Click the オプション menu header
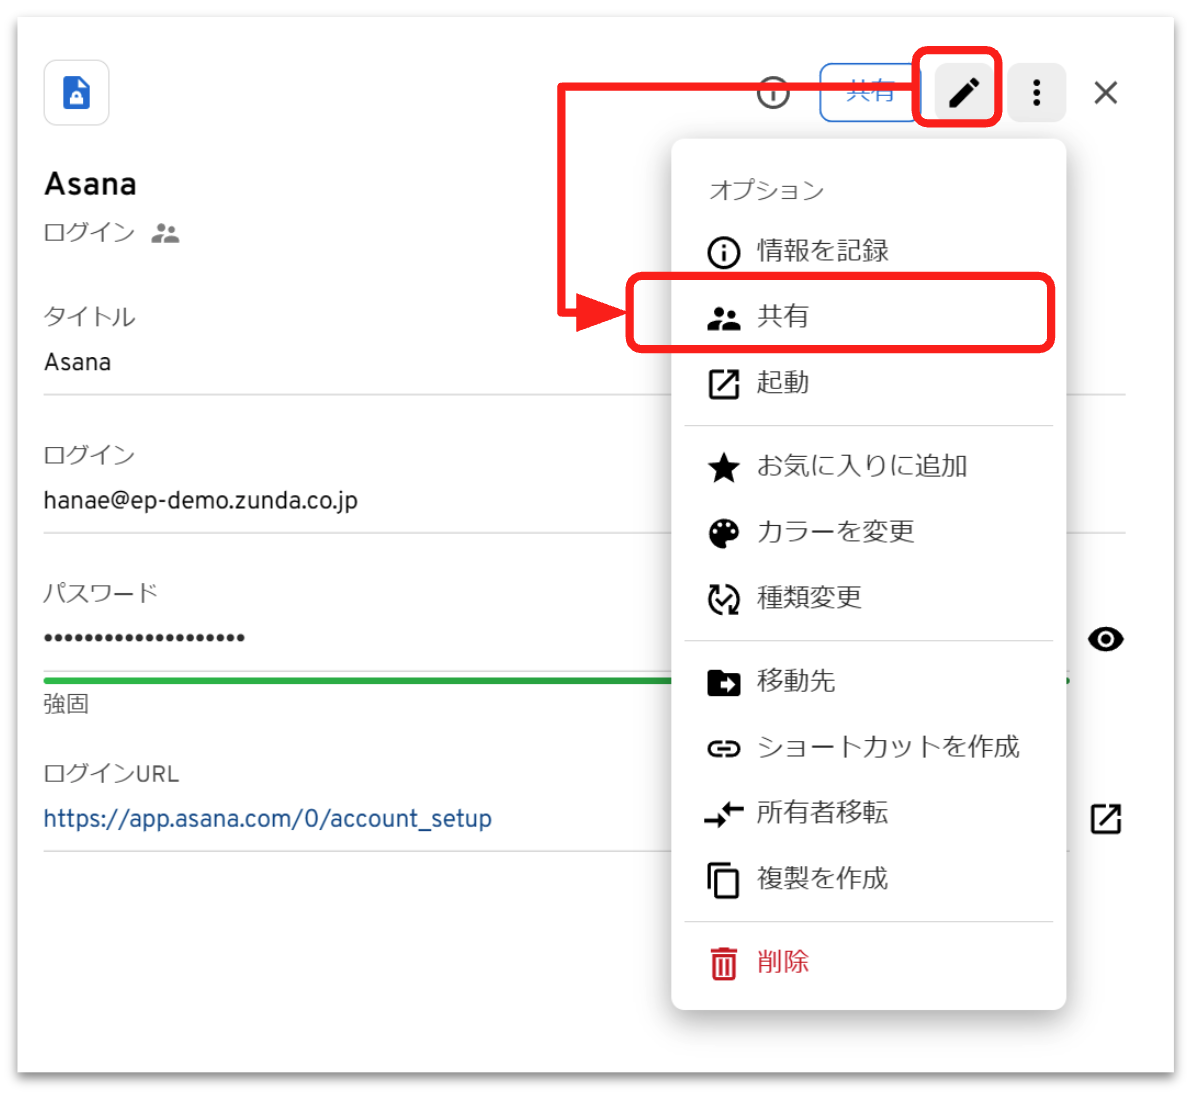 (767, 190)
